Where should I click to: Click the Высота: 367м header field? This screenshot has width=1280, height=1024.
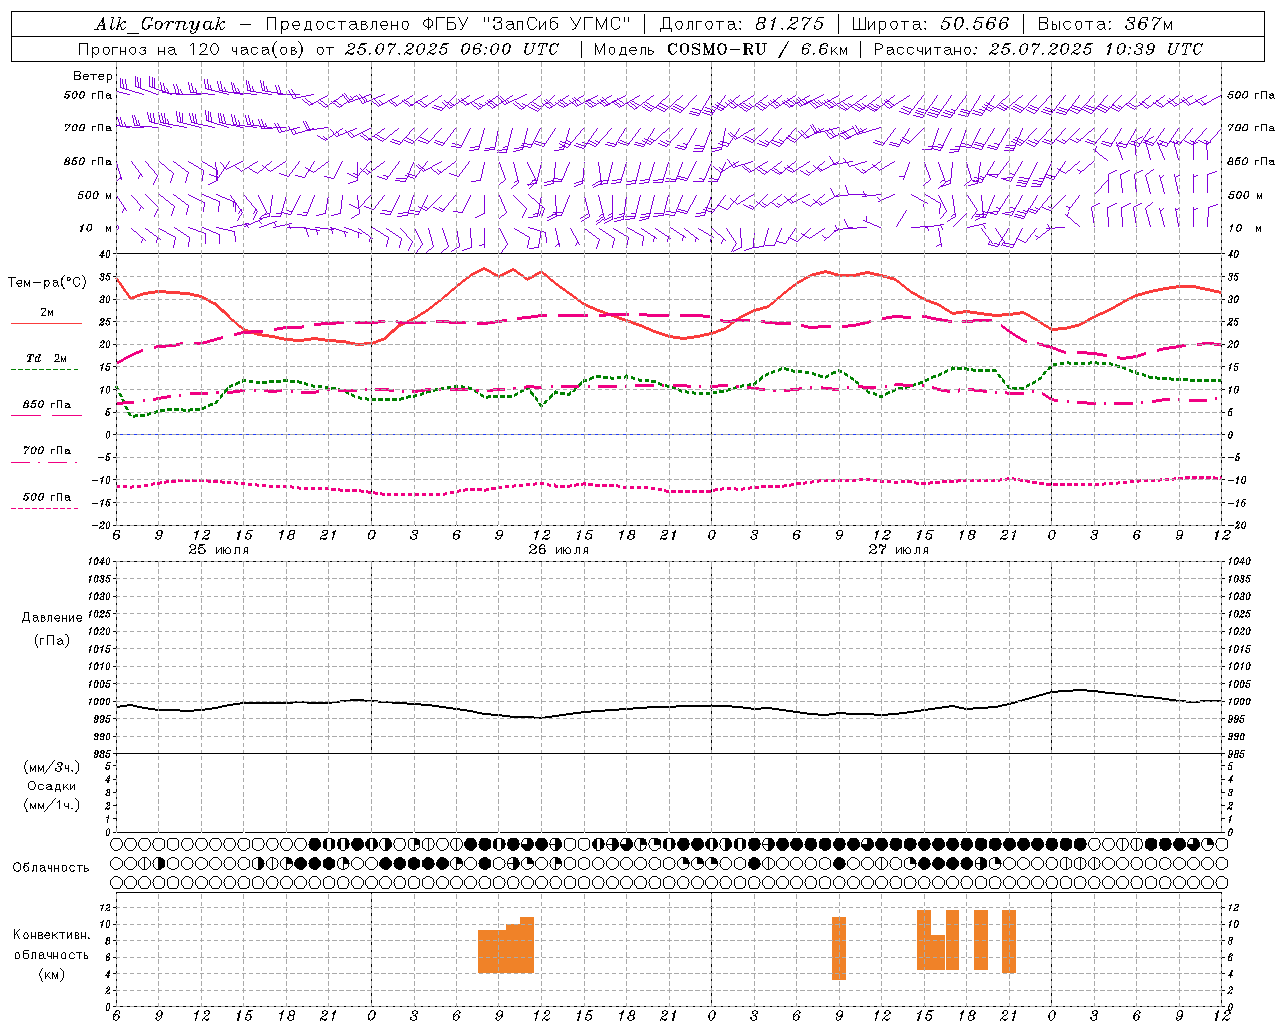coord(1105,24)
